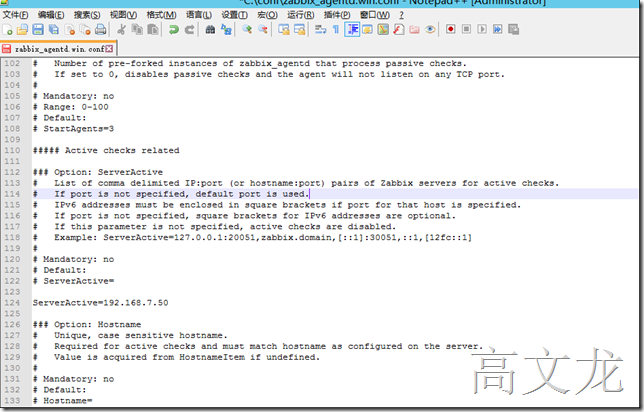The width and height of the screenshot is (644, 412).
Task: Open the user defined language icon
Action: pos(367,30)
